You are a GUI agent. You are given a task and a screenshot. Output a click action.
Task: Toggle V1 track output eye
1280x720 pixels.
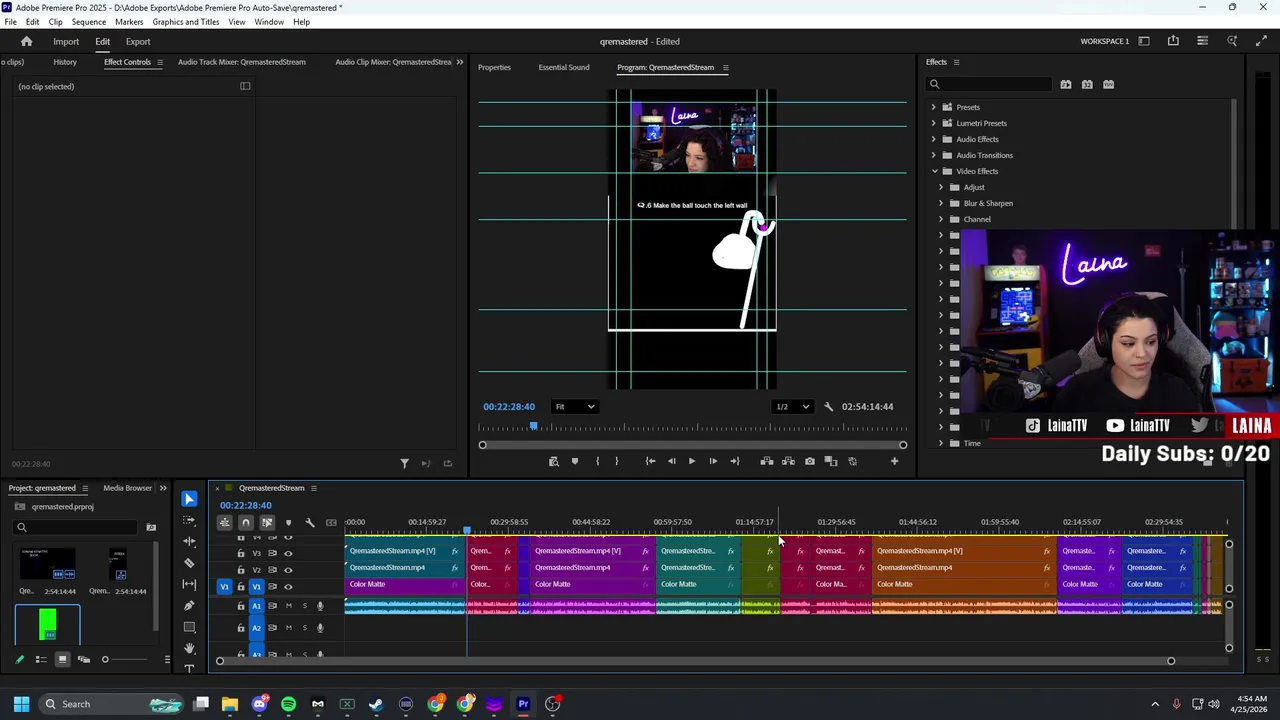tap(288, 587)
